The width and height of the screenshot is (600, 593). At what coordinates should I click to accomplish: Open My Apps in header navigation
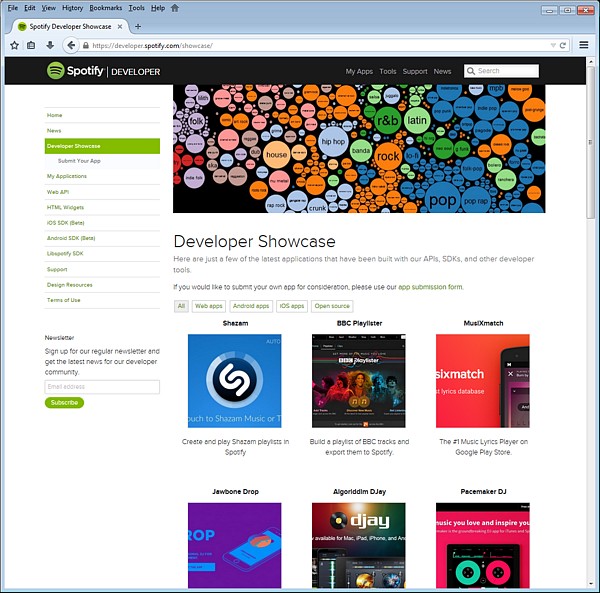pos(359,71)
